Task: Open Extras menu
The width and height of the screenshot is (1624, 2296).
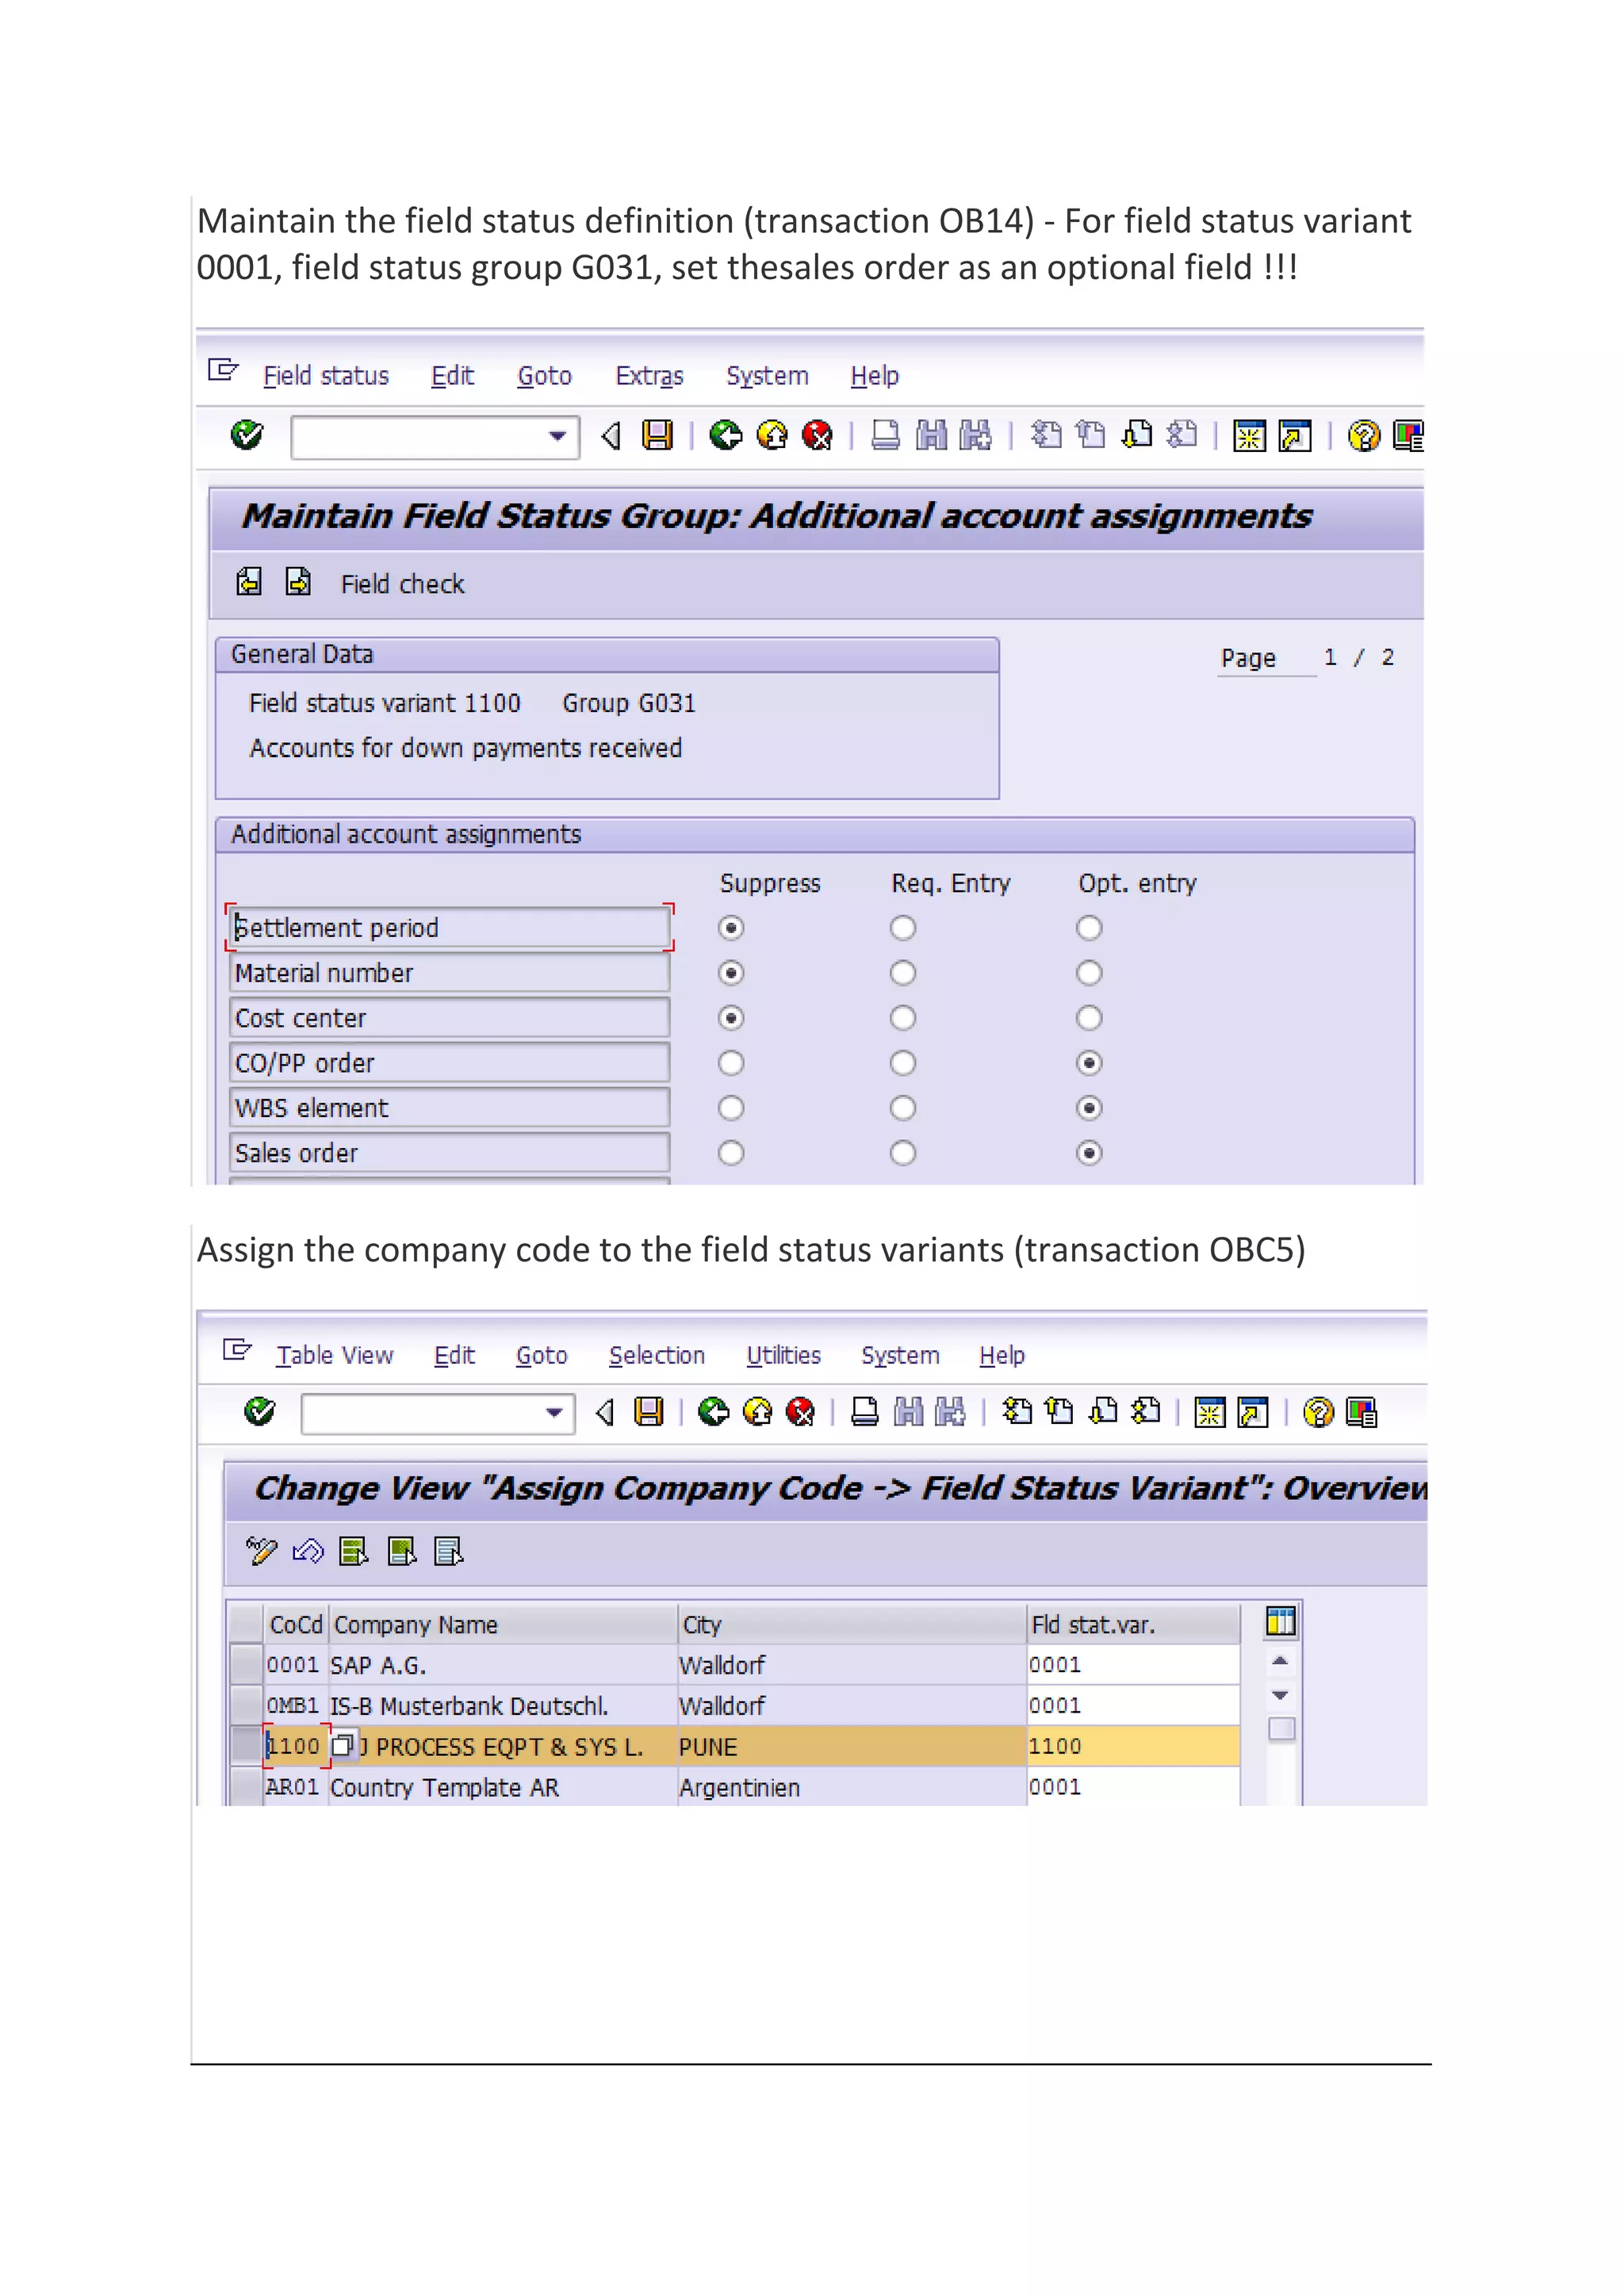Action: 649,376
